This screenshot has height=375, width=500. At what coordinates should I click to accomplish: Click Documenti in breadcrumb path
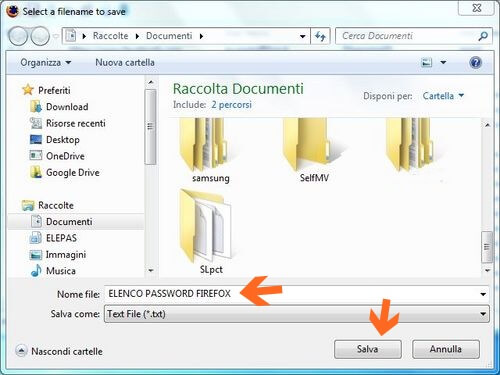[169, 36]
